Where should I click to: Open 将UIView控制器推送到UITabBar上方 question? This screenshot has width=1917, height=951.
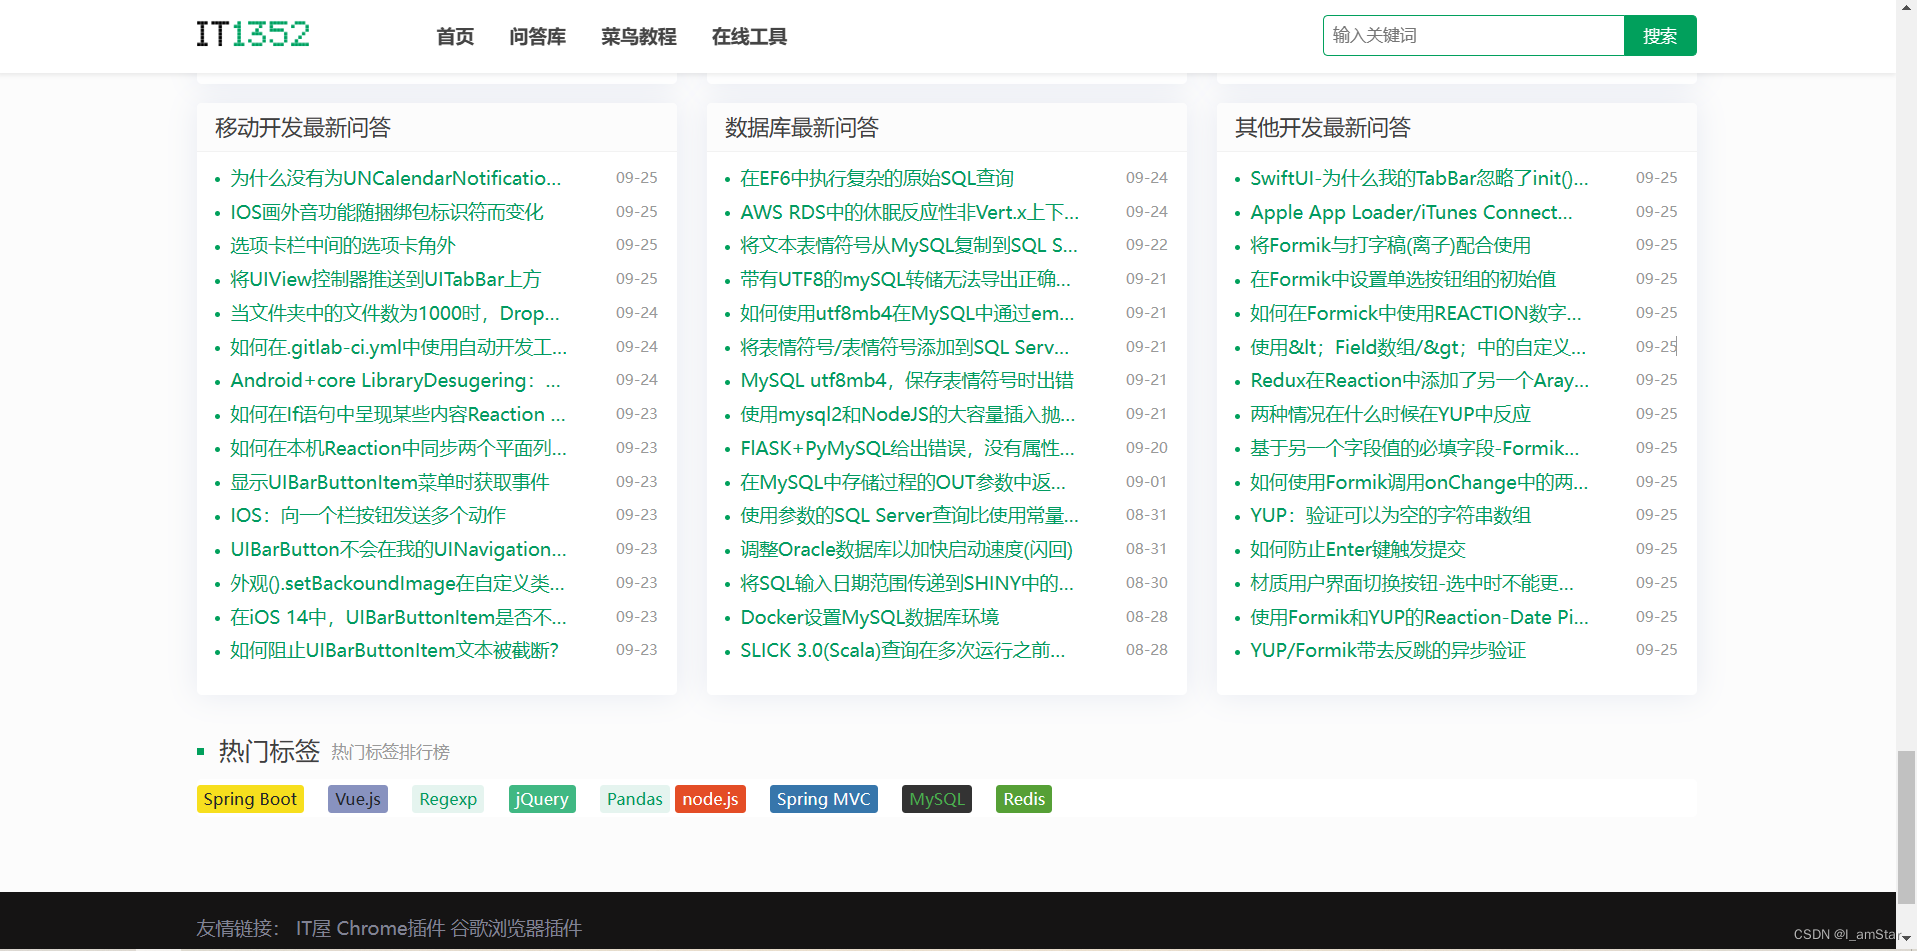pyautogui.click(x=386, y=279)
